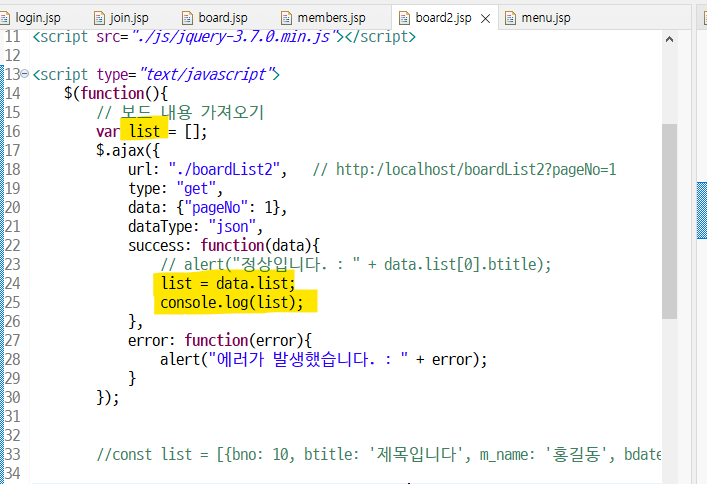This screenshot has width=707, height=484.
Task: Collapse the script block at line 13
Action: pyautogui.click(x=25, y=73)
